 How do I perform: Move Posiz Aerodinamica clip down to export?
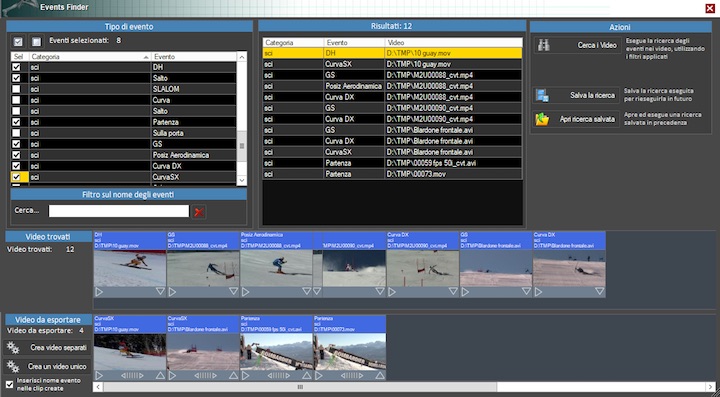coord(307,291)
